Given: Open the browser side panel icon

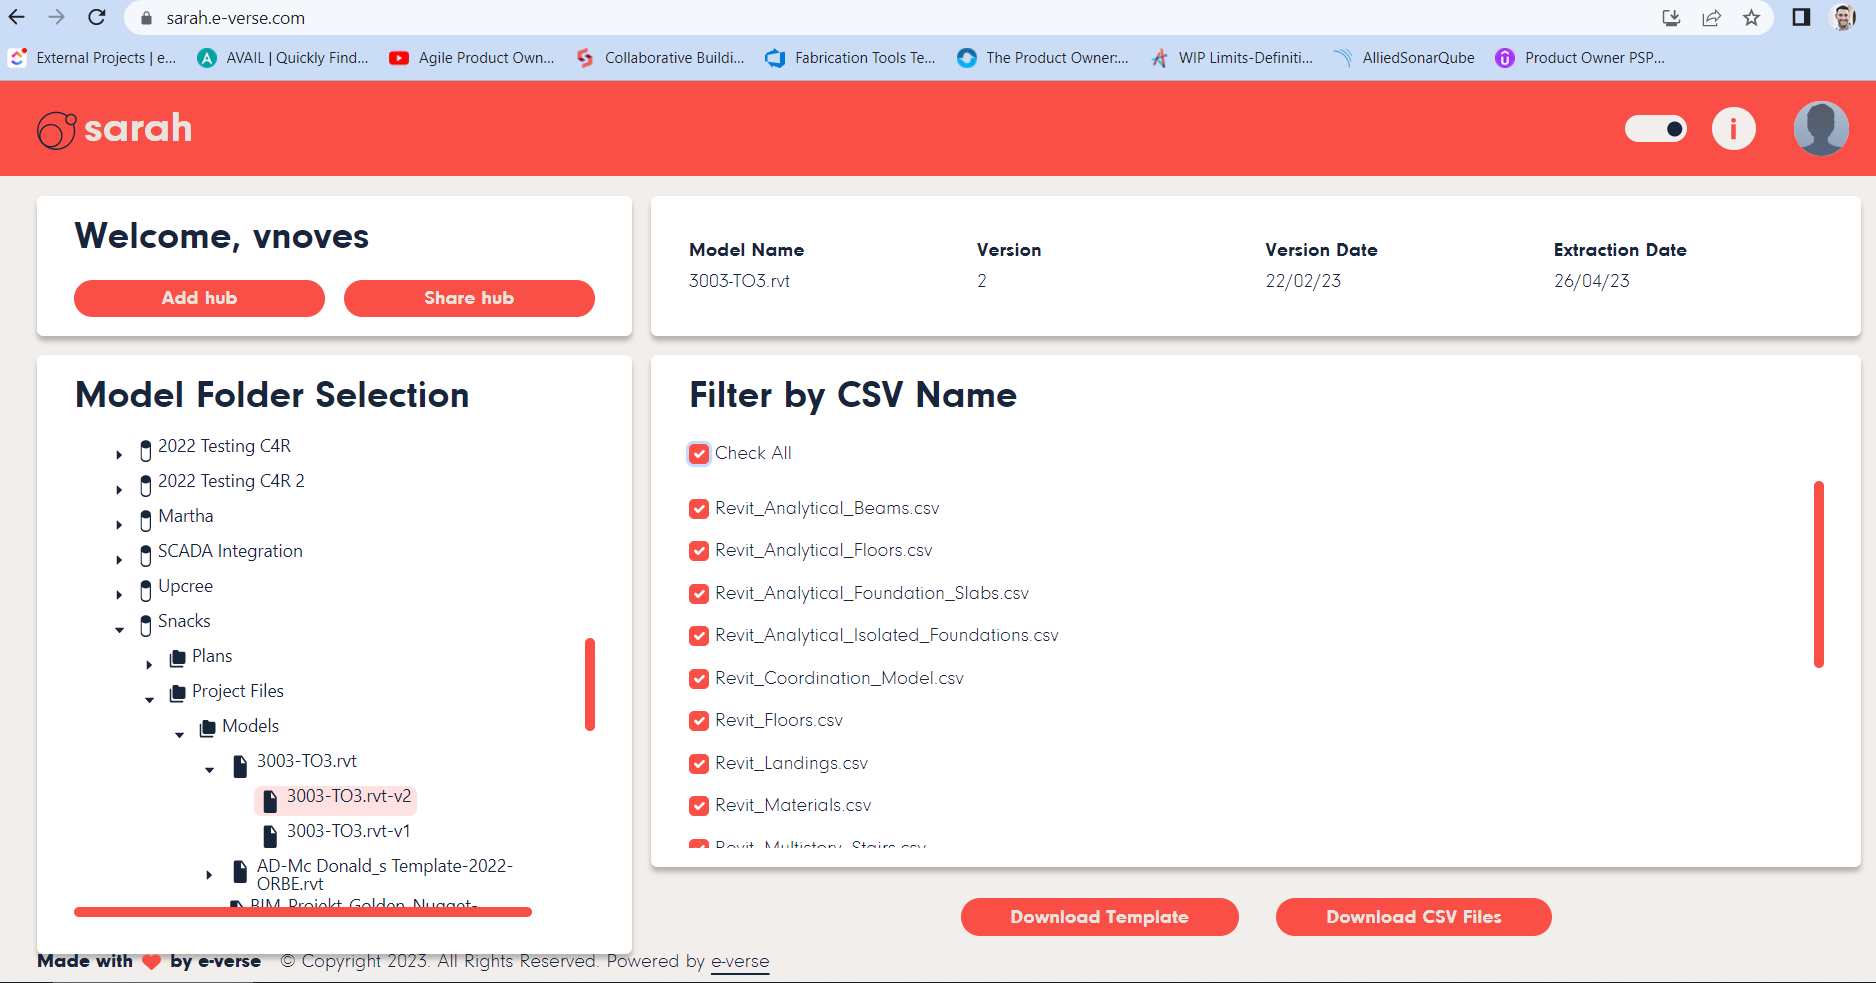Looking at the screenshot, I should coord(1801,18).
